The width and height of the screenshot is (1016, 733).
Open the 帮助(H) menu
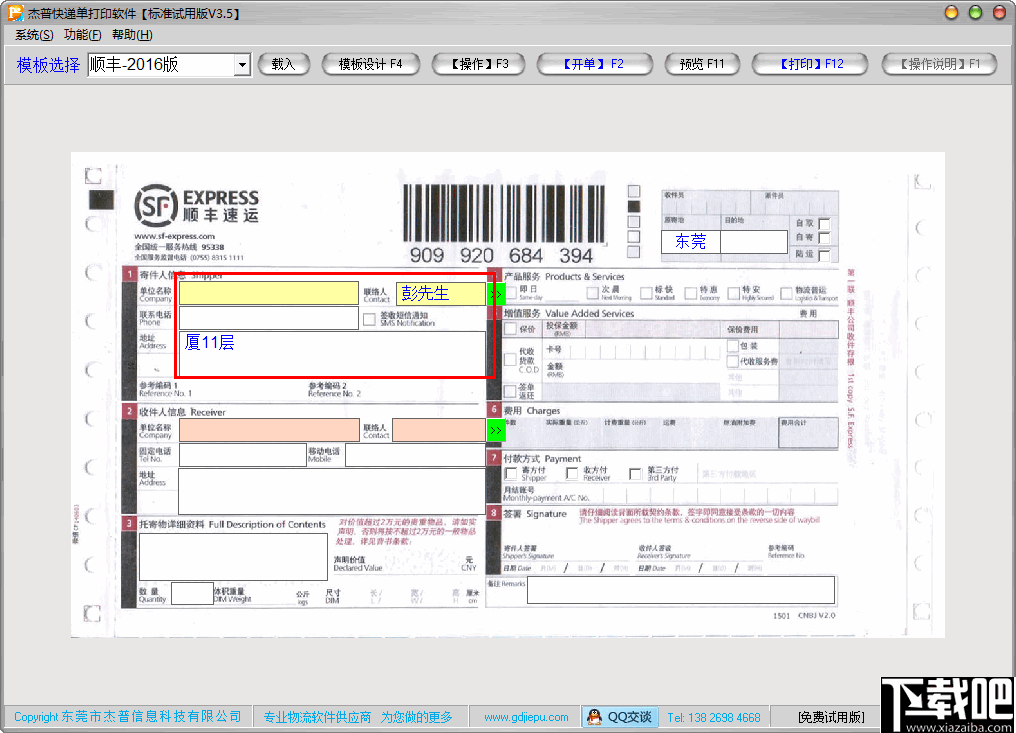click(x=132, y=35)
